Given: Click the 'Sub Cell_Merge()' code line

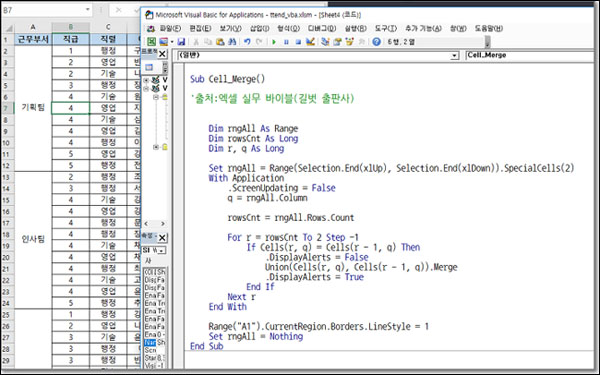Looking at the screenshot, I should tap(227, 79).
